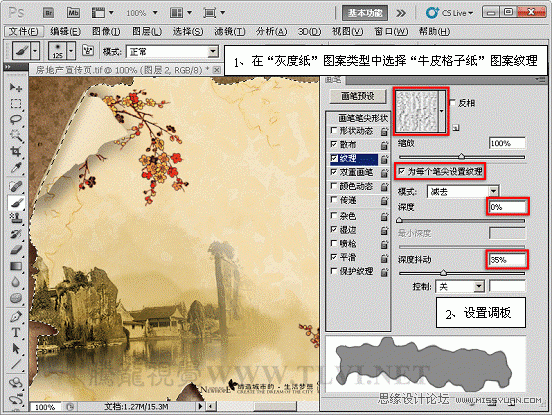
Task: Click 画笔预设 button
Action: pyautogui.click(x=358, y=96)
